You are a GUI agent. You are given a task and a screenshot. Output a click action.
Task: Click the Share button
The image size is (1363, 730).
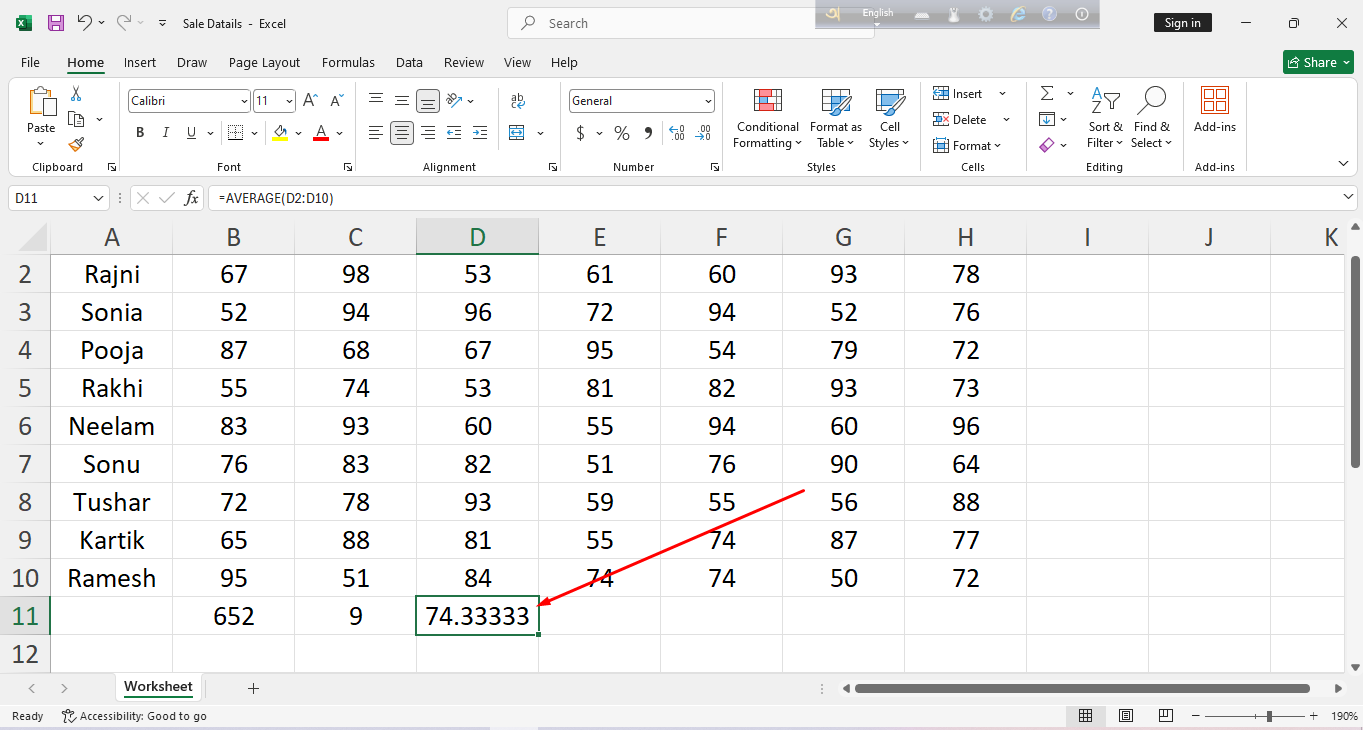(x=1318, y=62)
